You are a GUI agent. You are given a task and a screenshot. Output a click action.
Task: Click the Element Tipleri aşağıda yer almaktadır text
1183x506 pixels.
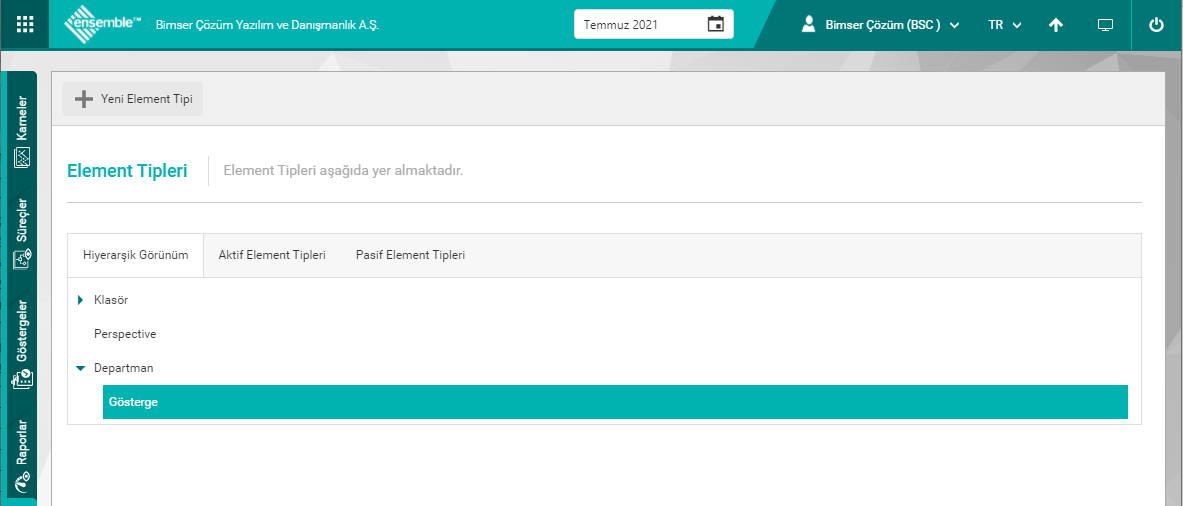point(343,170)
